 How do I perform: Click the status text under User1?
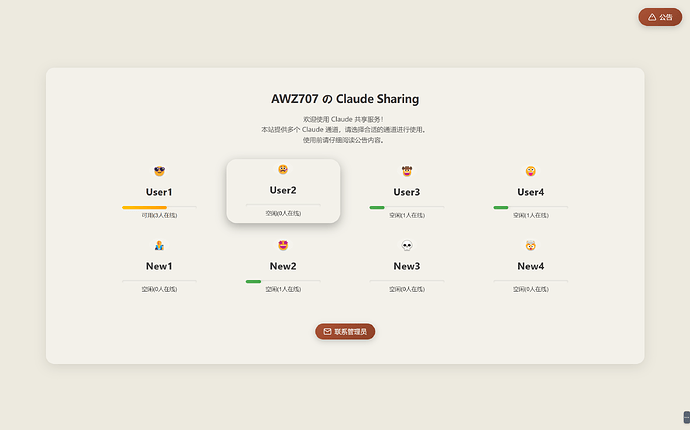(159, 215)
